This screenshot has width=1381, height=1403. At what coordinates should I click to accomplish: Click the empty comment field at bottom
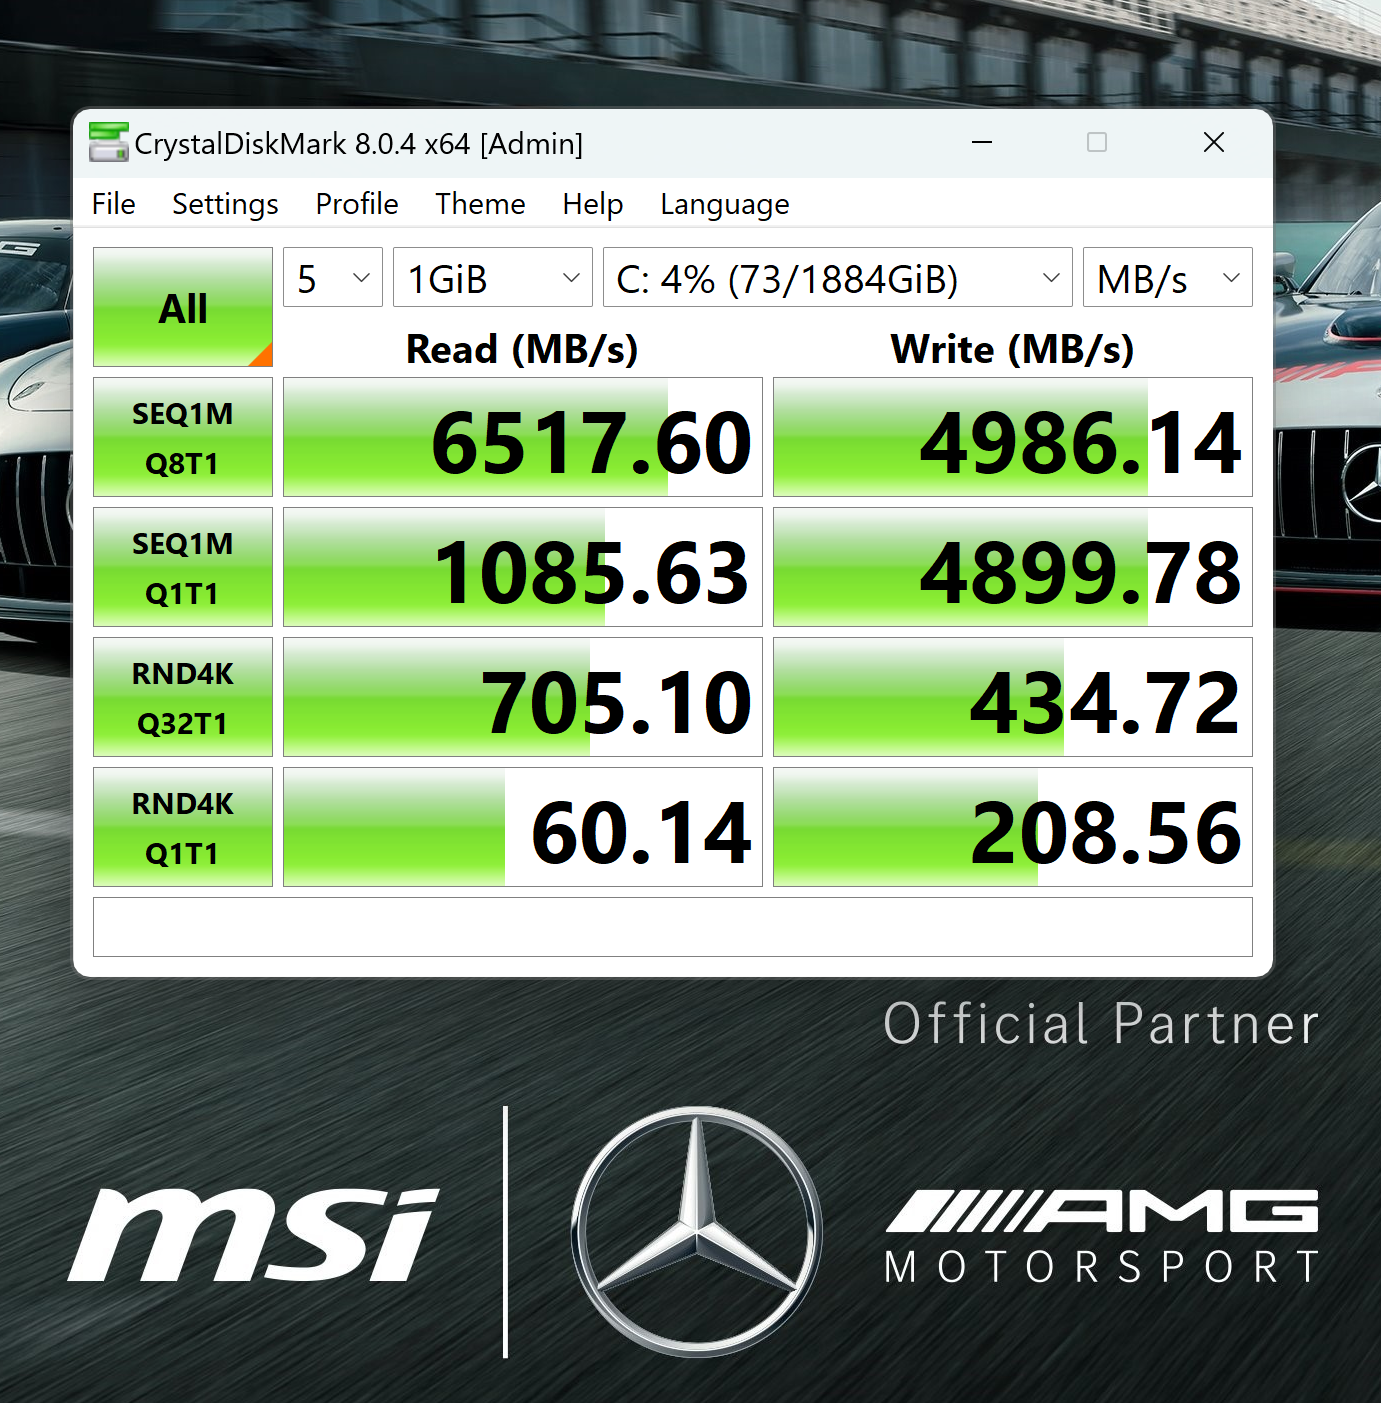tap(673, 927)
